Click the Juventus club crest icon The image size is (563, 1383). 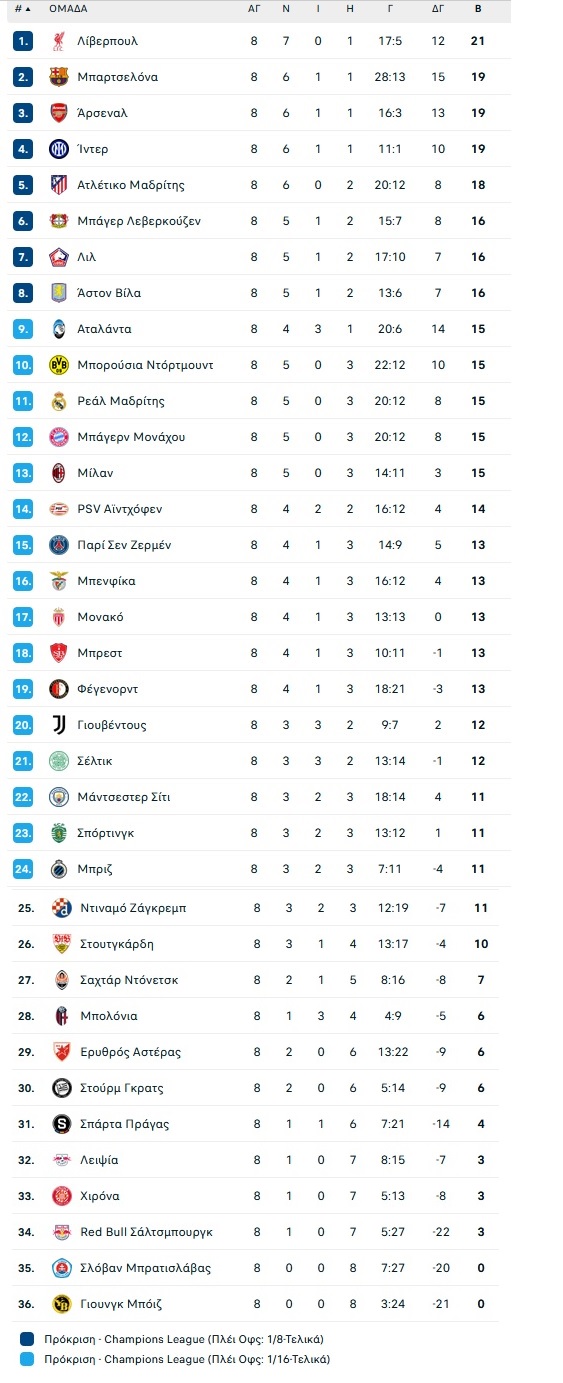pyautogui.click(x=58, y=725)
